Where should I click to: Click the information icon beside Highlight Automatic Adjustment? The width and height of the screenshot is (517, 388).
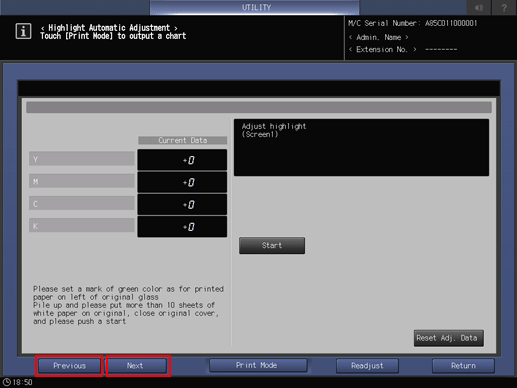[23, 31]
